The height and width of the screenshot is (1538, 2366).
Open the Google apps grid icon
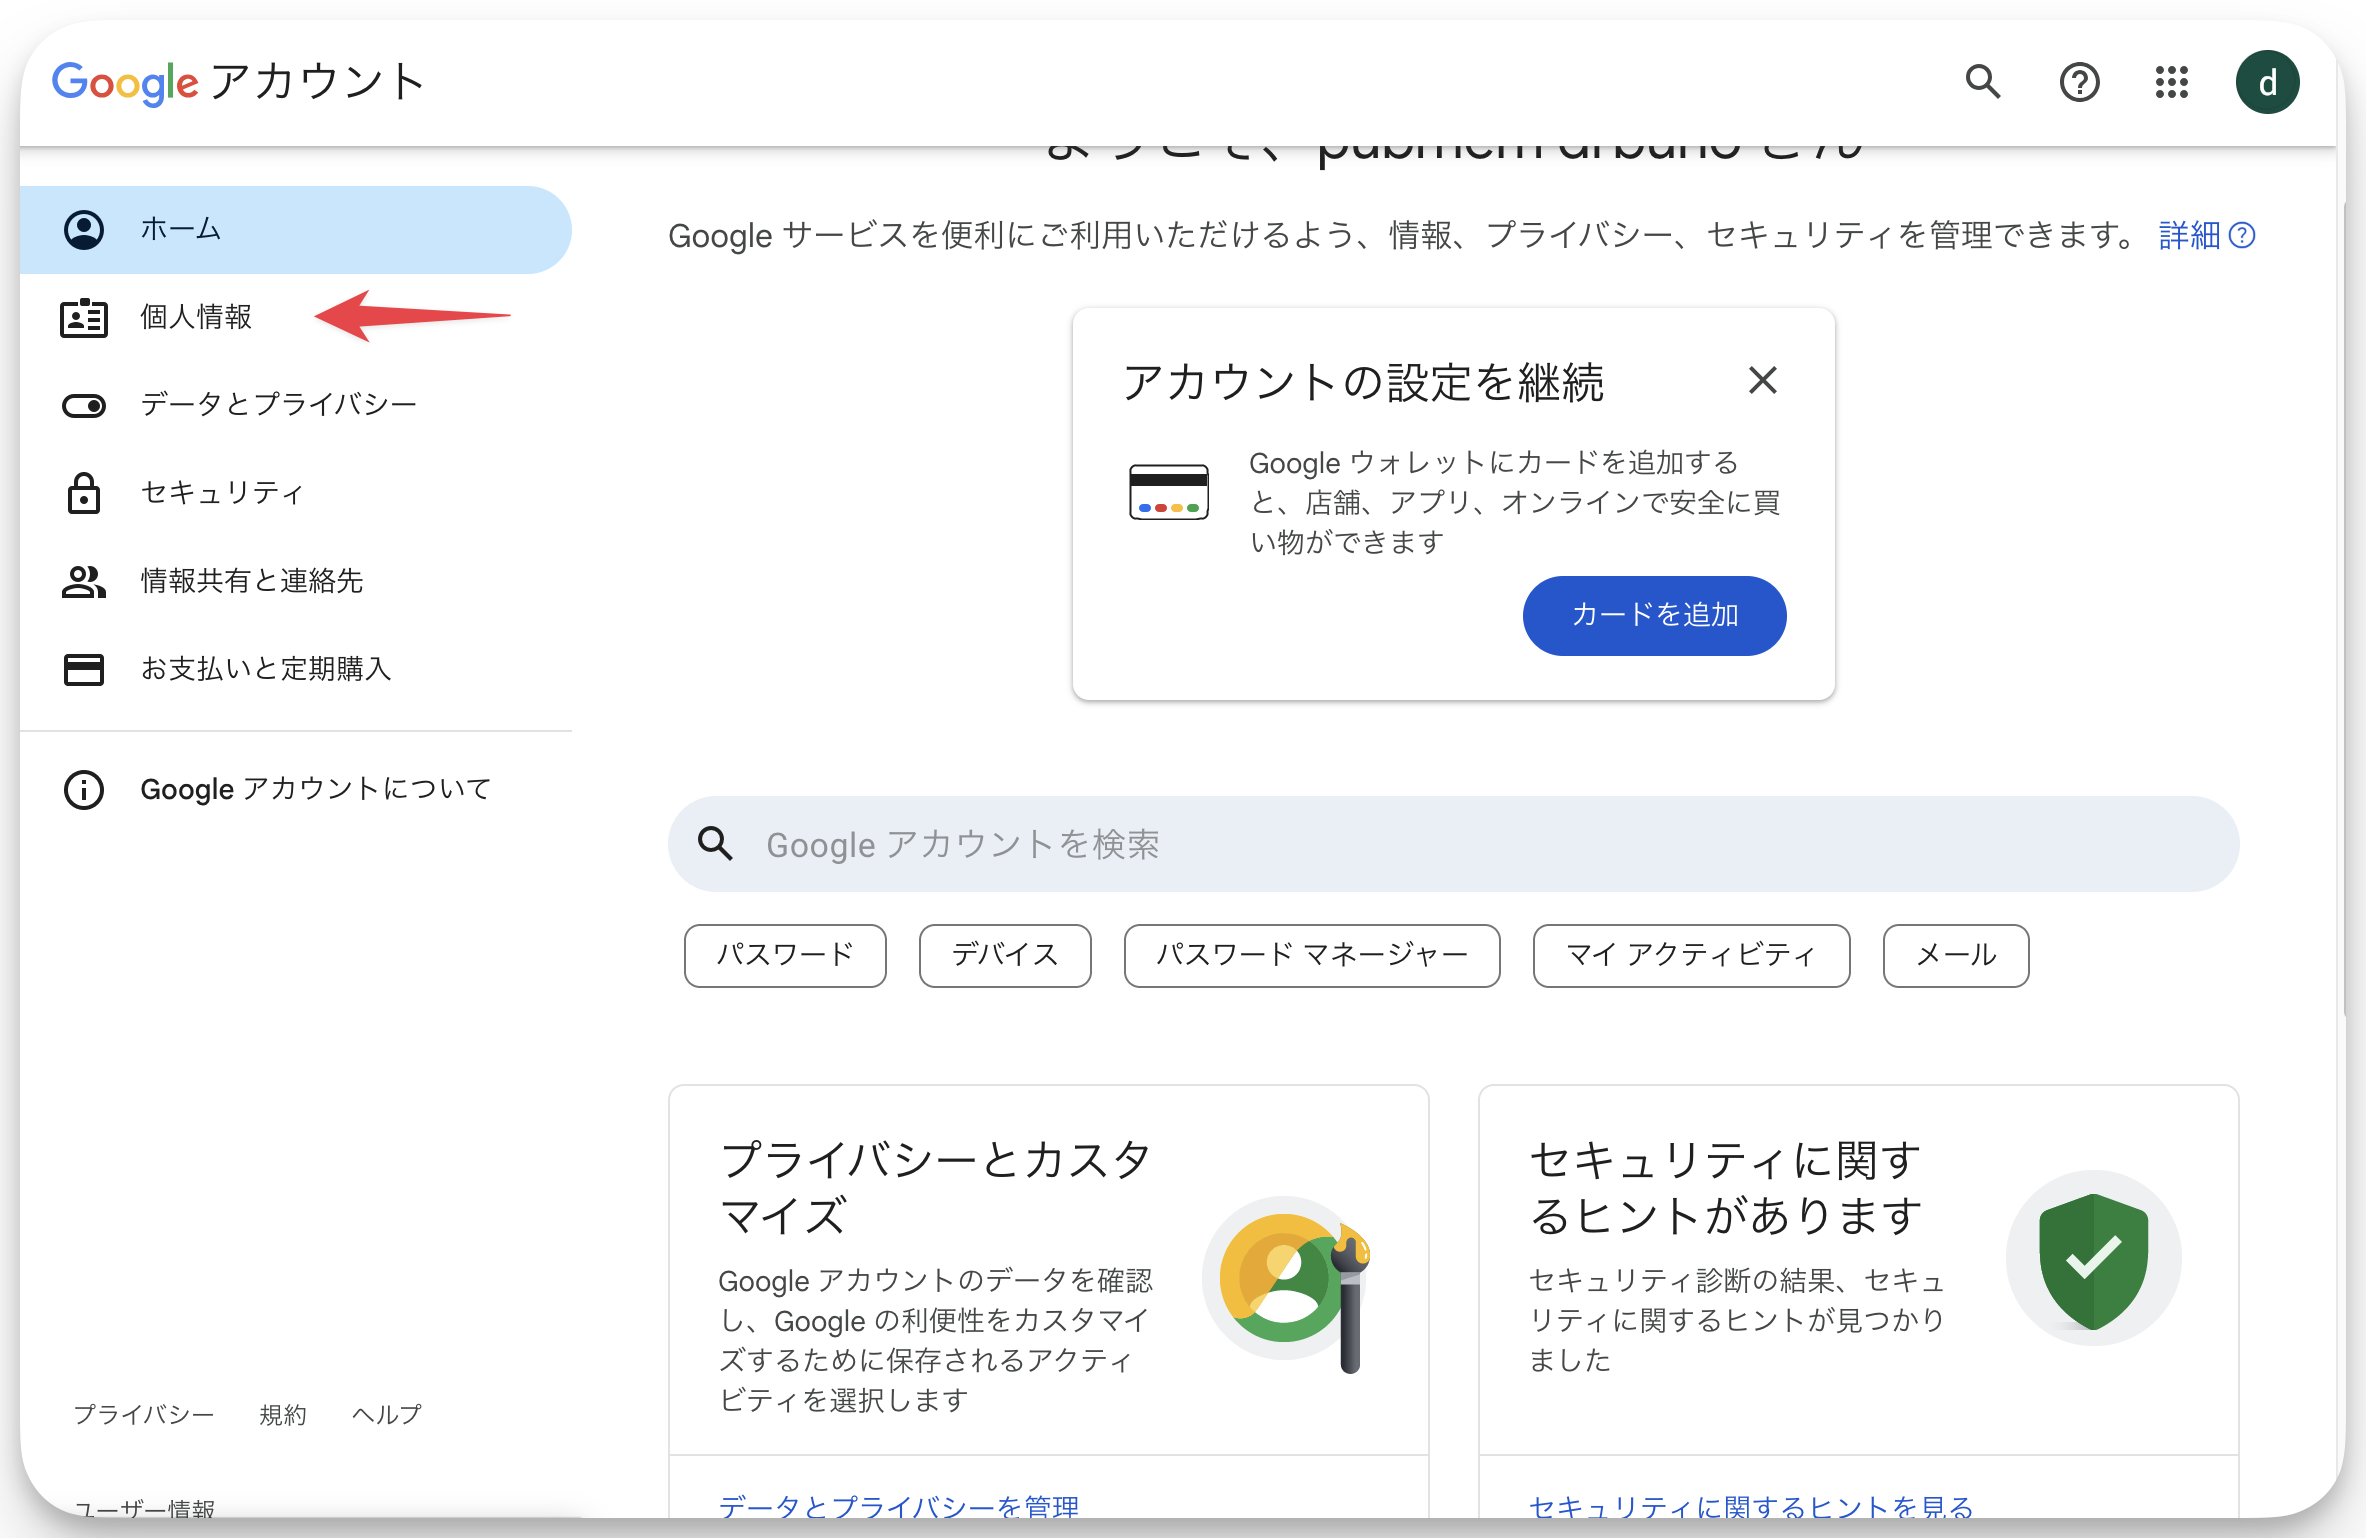2172,82
